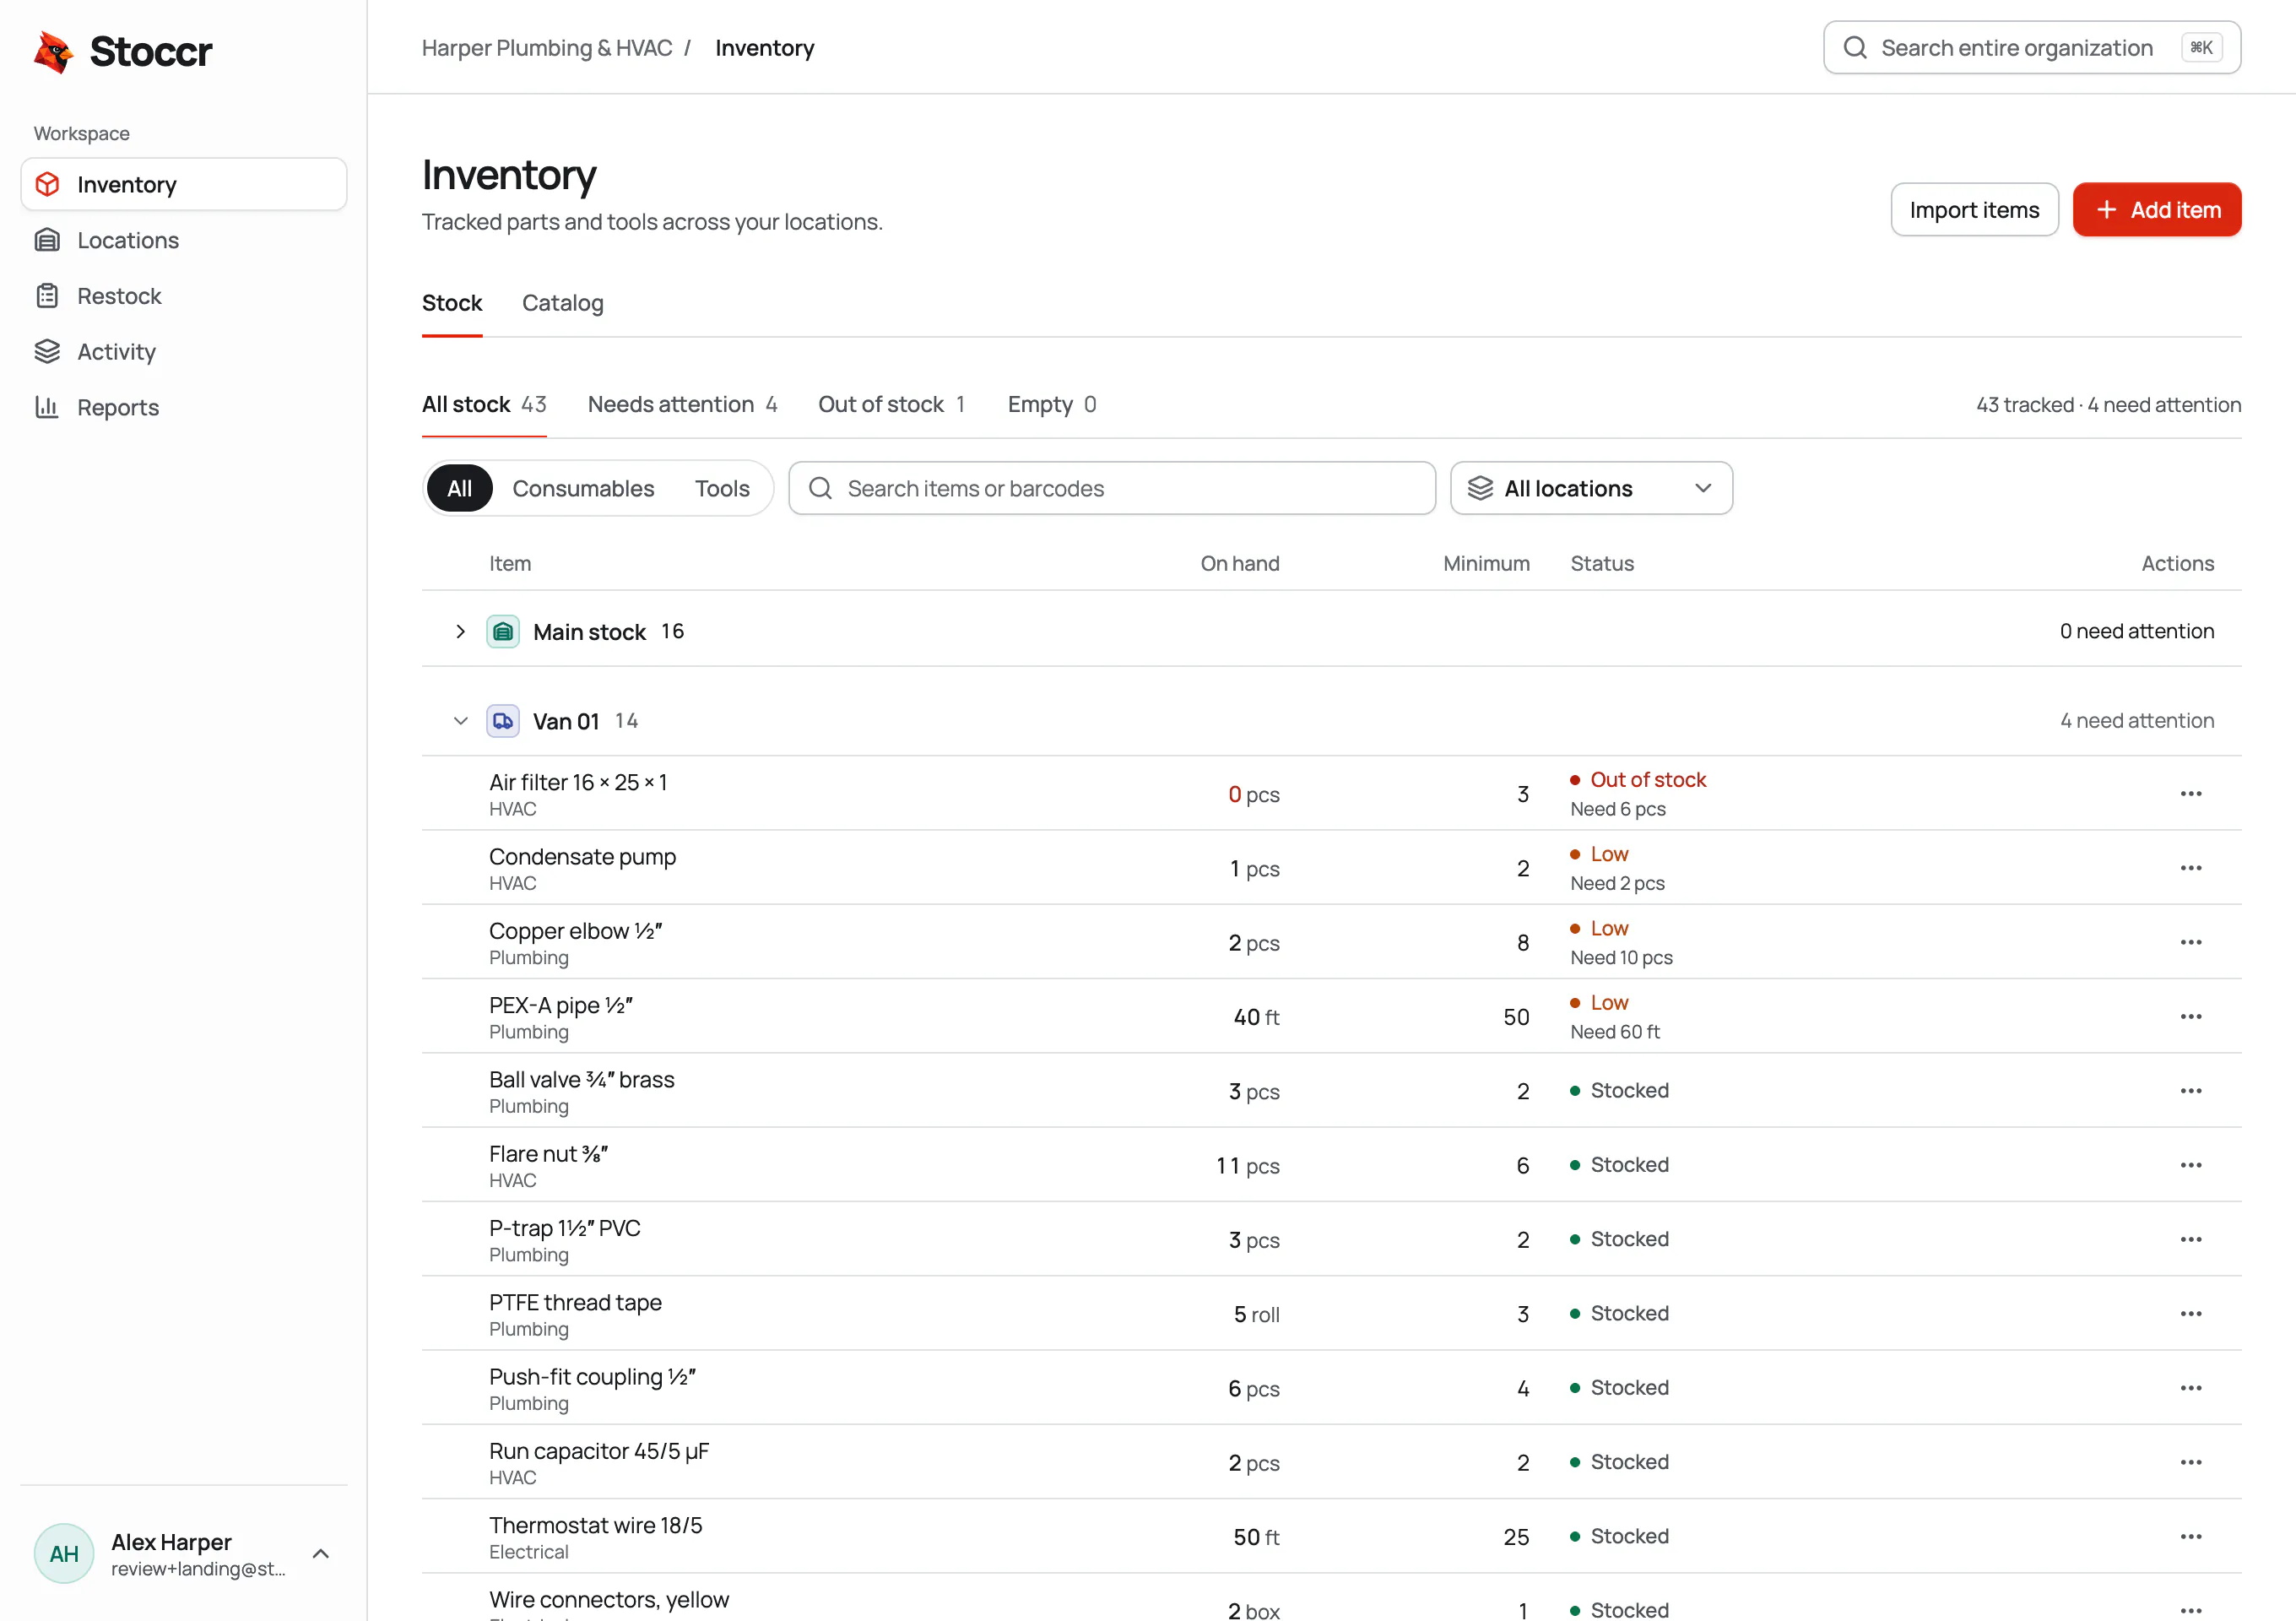Open actions menu for Push-fit coupling ½″
2296x1621 pixels.
pyautogui.click(x=2190, y=1388)
